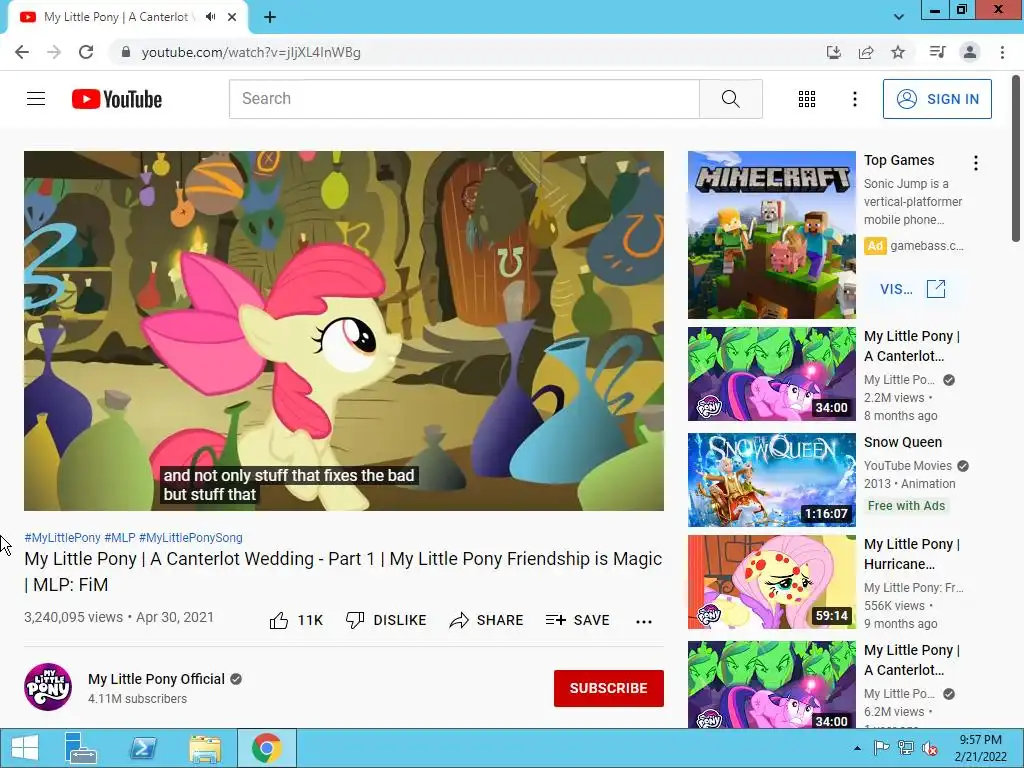Open the Snow Queen title

(903, 442)
